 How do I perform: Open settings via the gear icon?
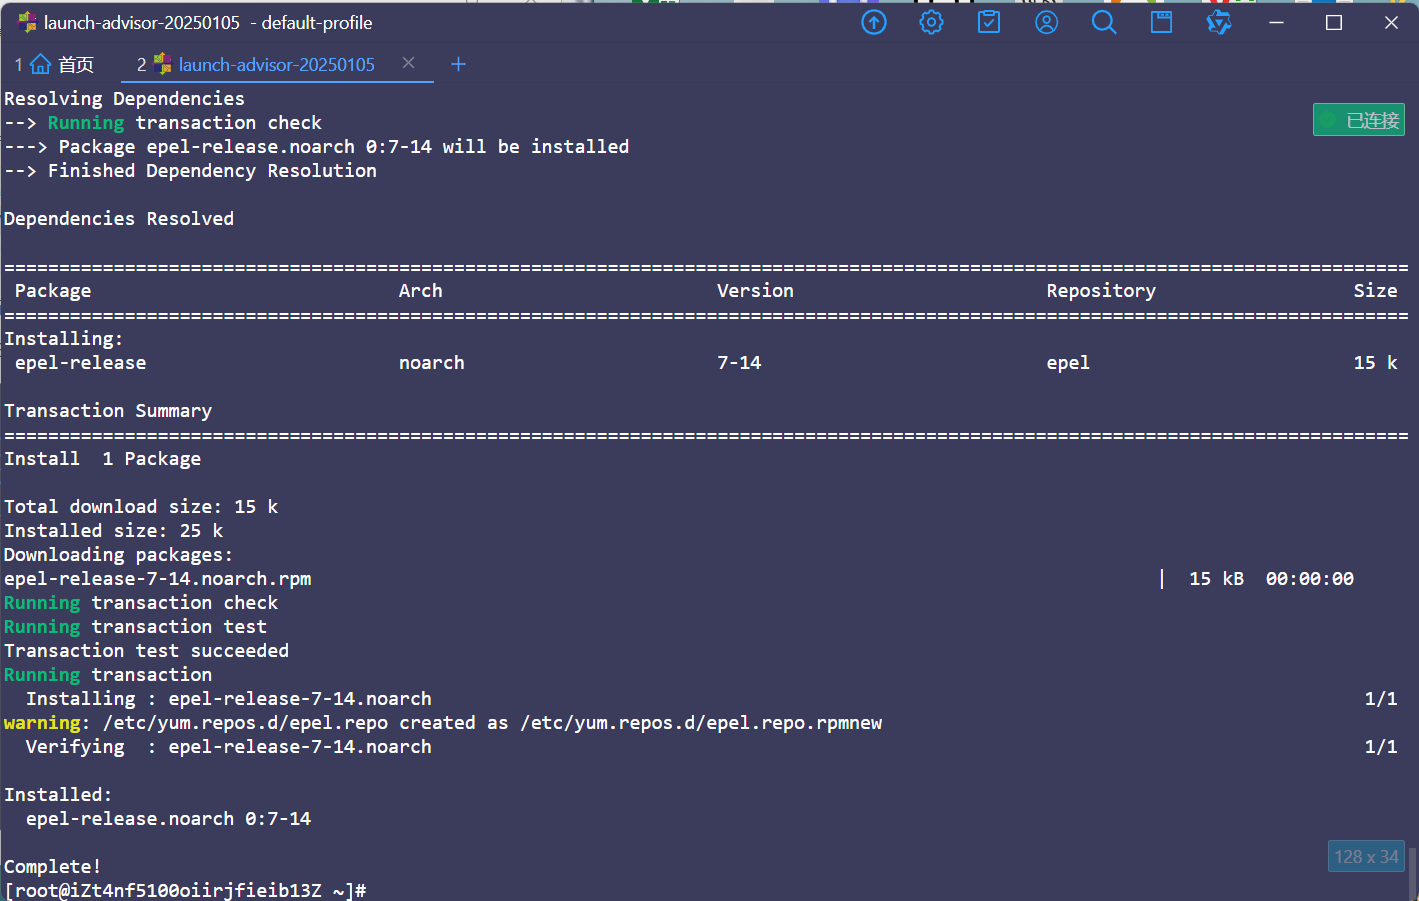[931, 22]
